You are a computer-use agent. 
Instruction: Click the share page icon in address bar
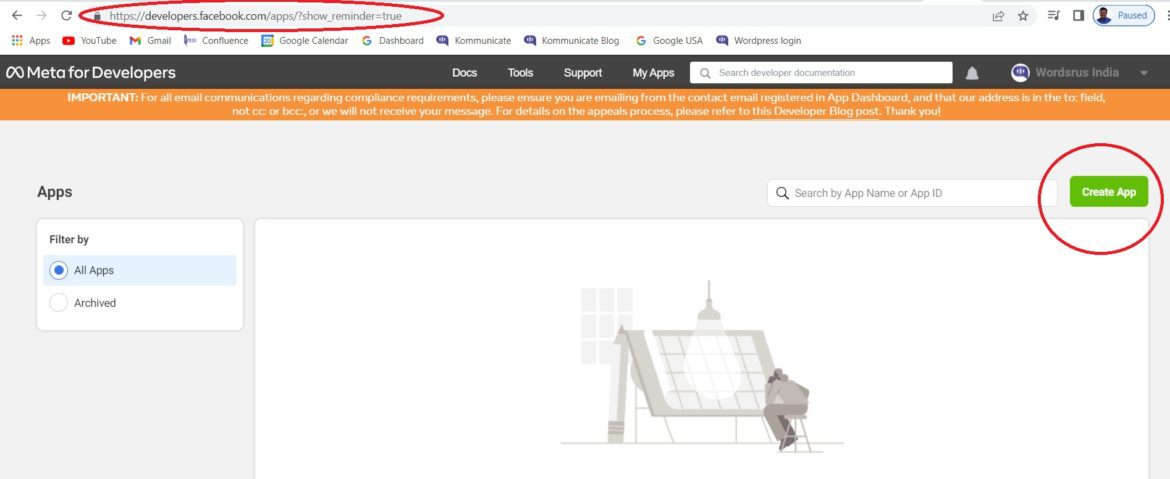pyautogui.click(x=998, y=16)
